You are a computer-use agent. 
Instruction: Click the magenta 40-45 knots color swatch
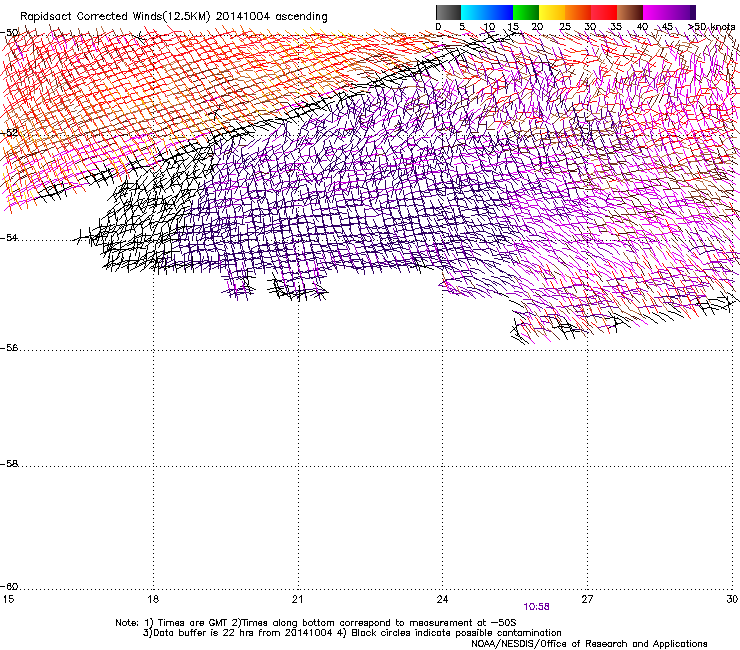(x=656, y=12)
